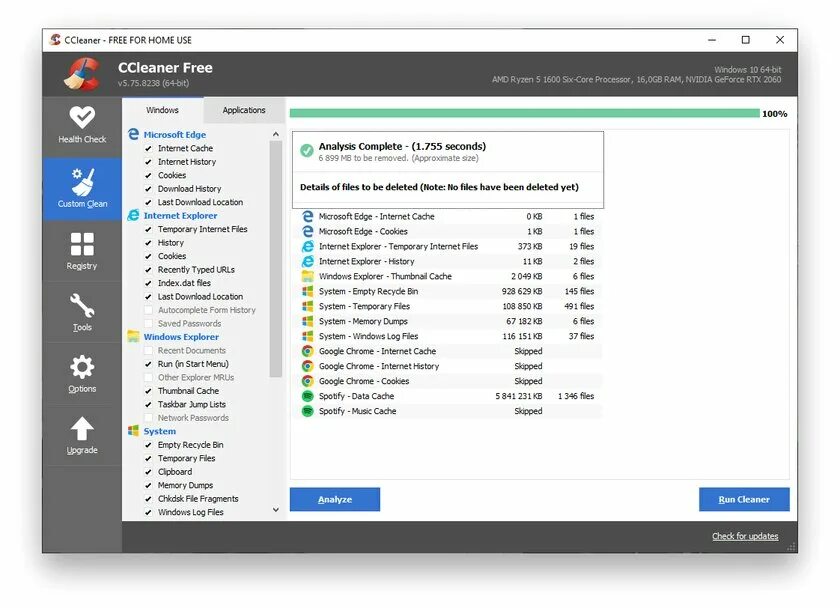The image size is (840, 608).
Task: Open the Tools section
Action: click(x=81, y=311)
